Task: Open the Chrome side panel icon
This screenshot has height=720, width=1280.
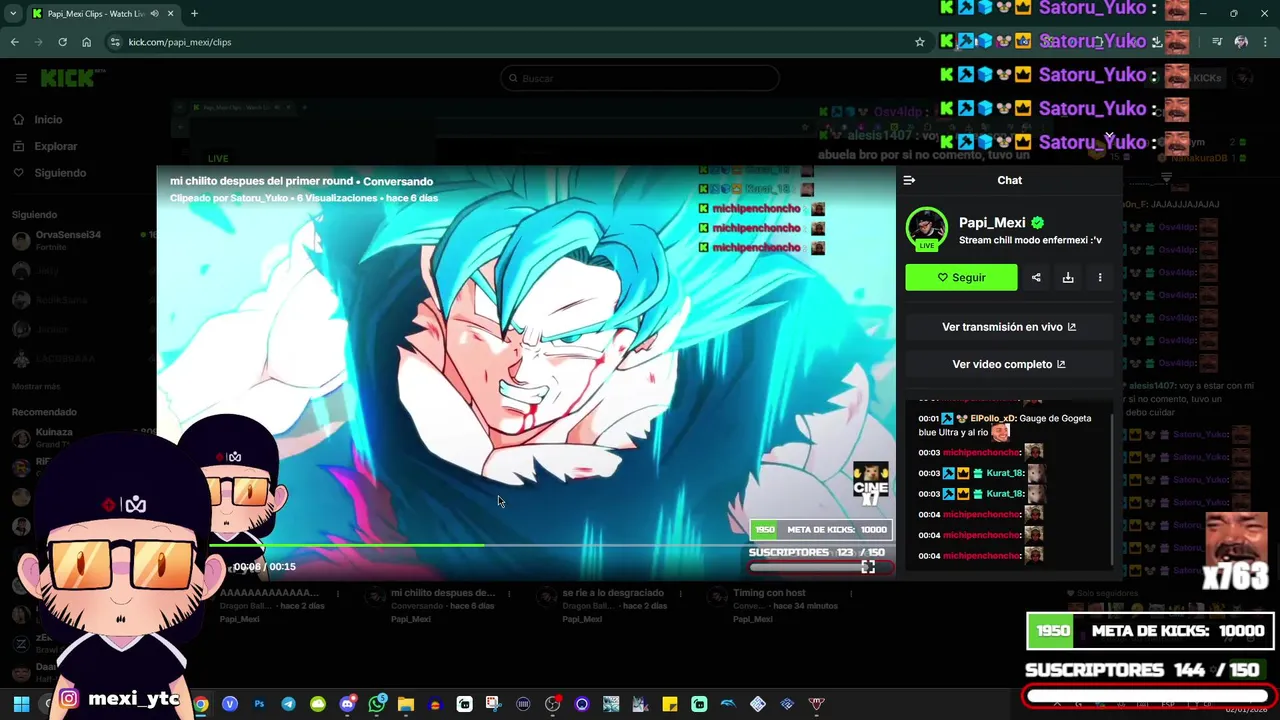Action: [x=1216, y=42]
